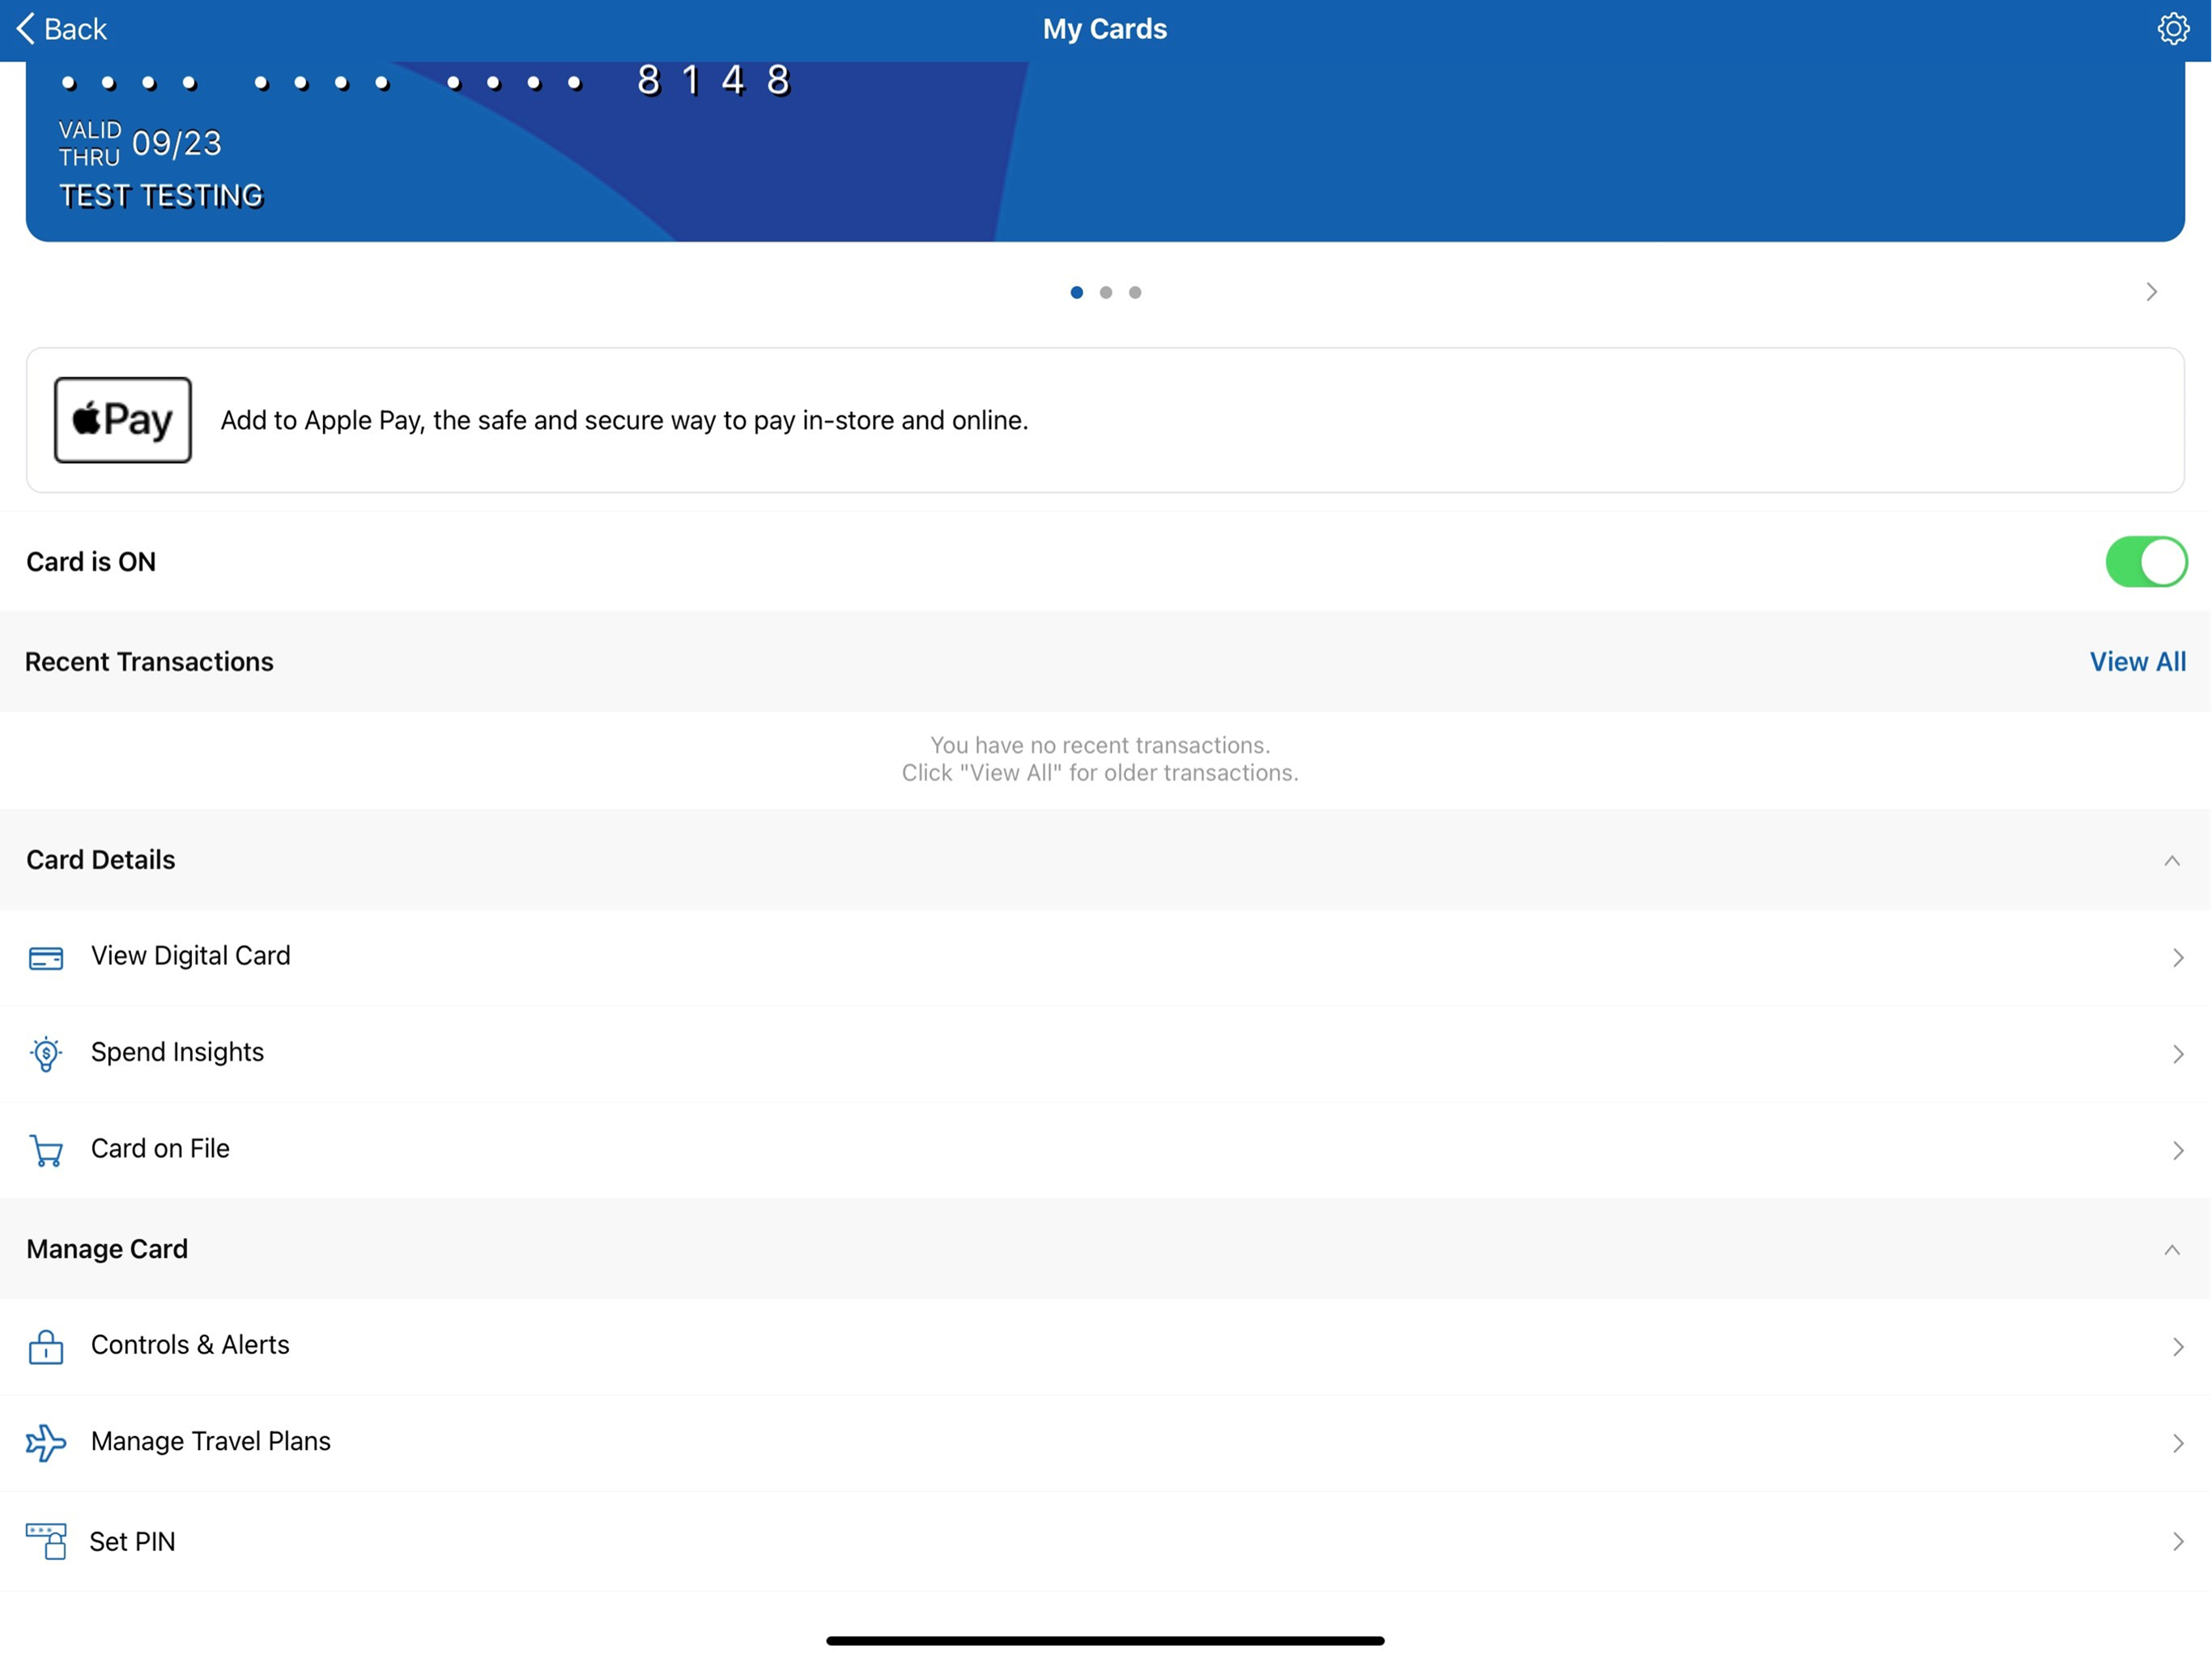Tap the Manage Travel Plans airplane icon
The width and height of the screenshot is (2212, 1658).
click(46, 1442)
